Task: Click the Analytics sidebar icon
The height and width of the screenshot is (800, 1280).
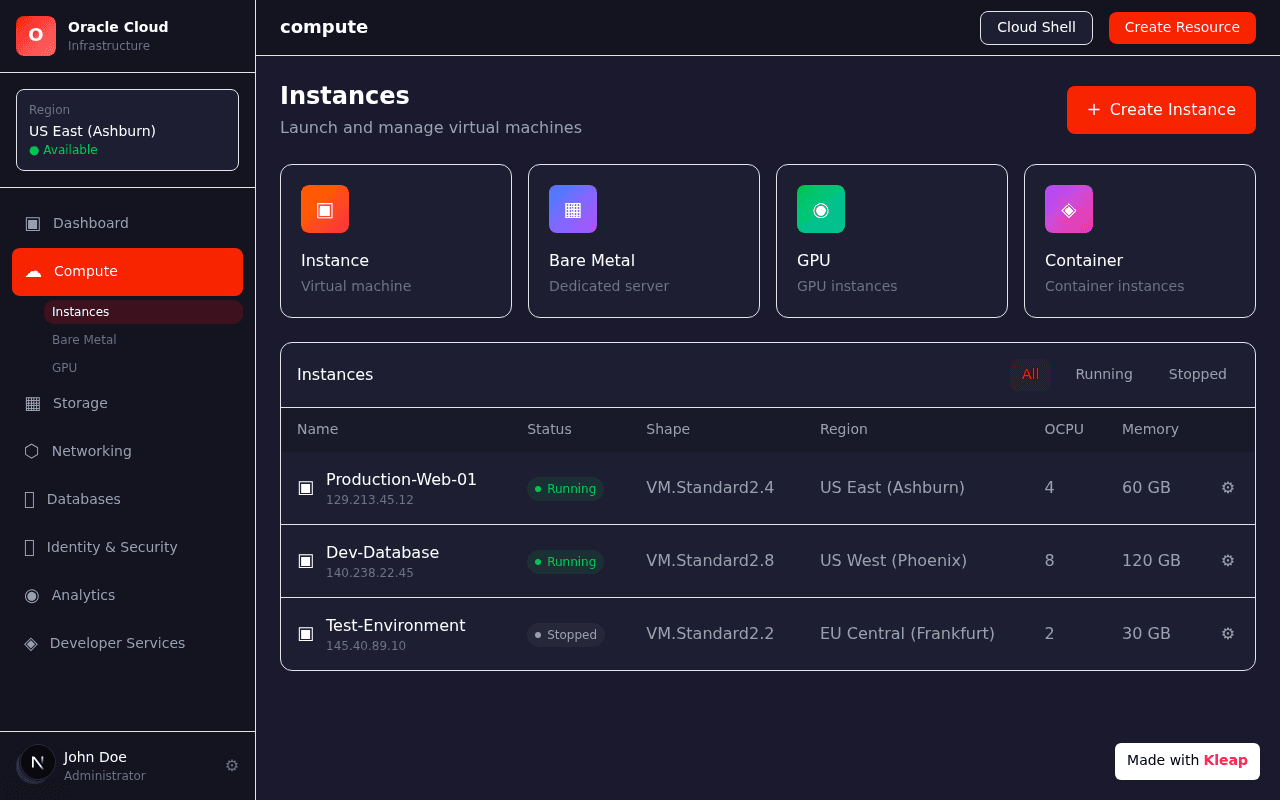Action: pyautogui.click(x=32, y=595)
